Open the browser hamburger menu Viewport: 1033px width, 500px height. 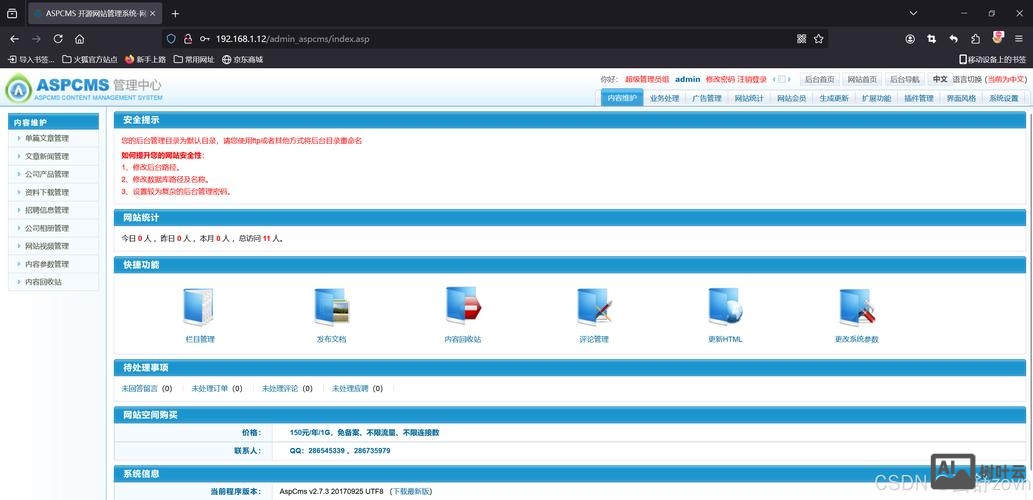tap(1019, 39)
